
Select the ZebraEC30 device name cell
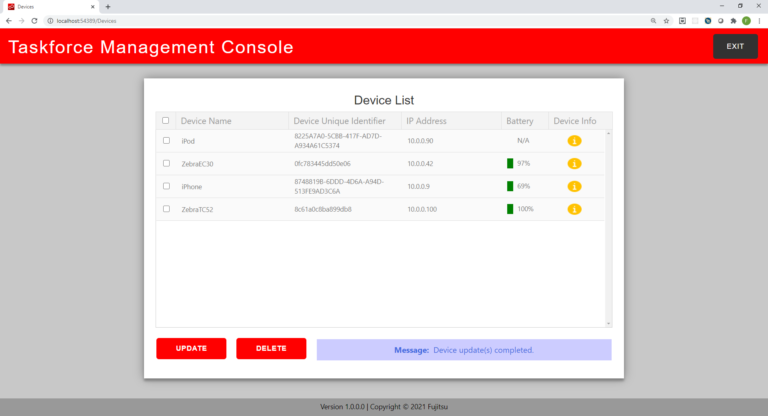(197, 164)
